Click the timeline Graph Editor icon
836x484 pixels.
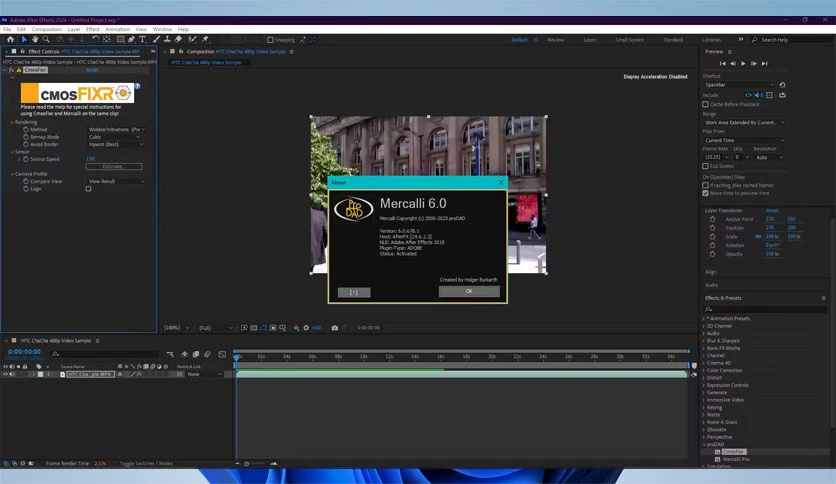coord(222,354)
